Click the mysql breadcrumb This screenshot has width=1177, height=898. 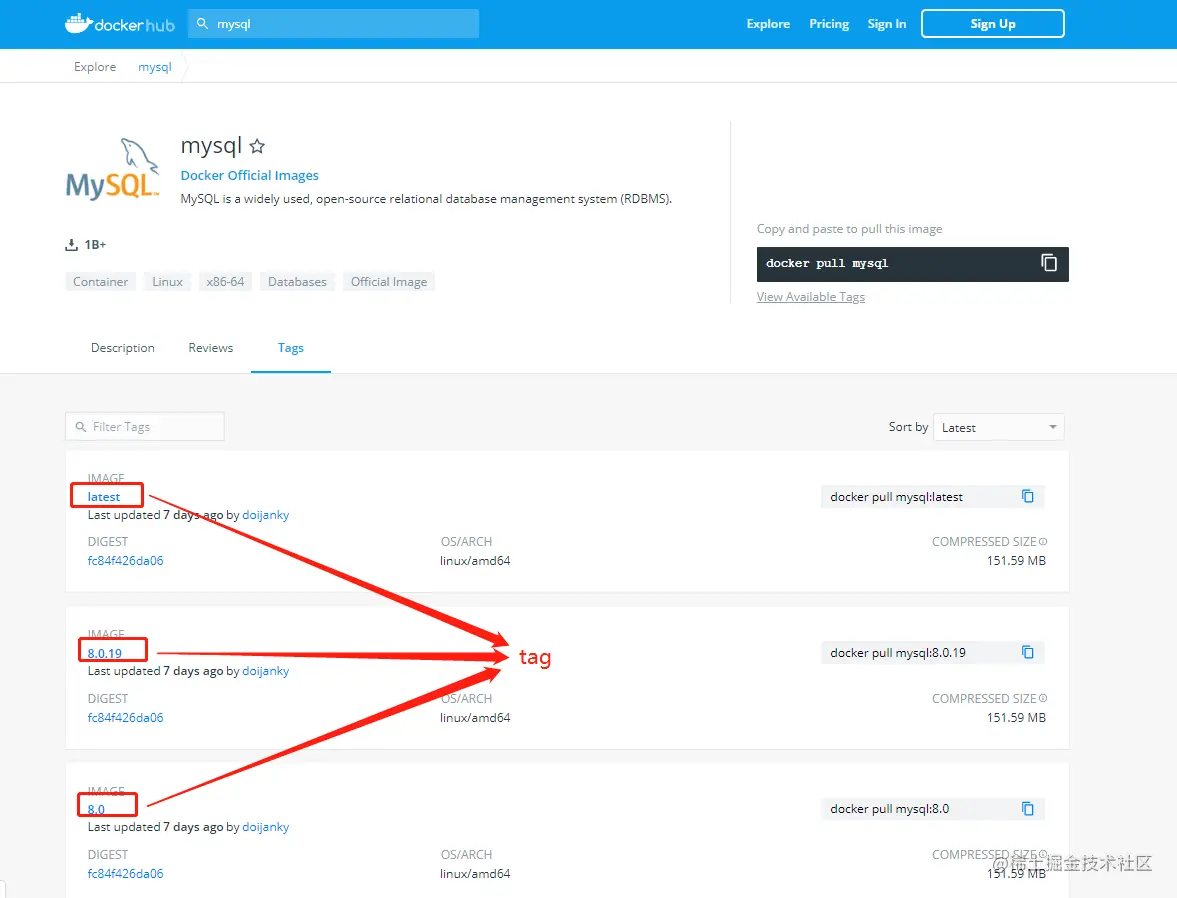pos(155,67)
